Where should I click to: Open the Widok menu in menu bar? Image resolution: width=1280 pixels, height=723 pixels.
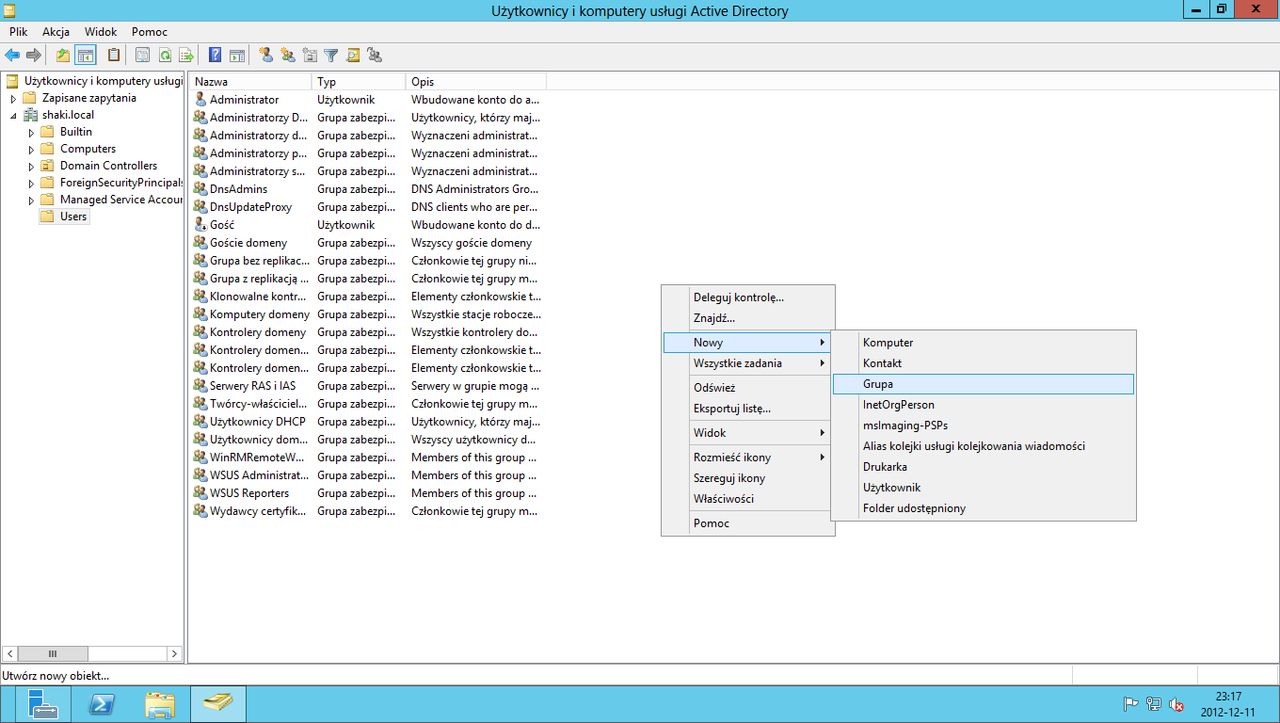[x=100, y=32]
